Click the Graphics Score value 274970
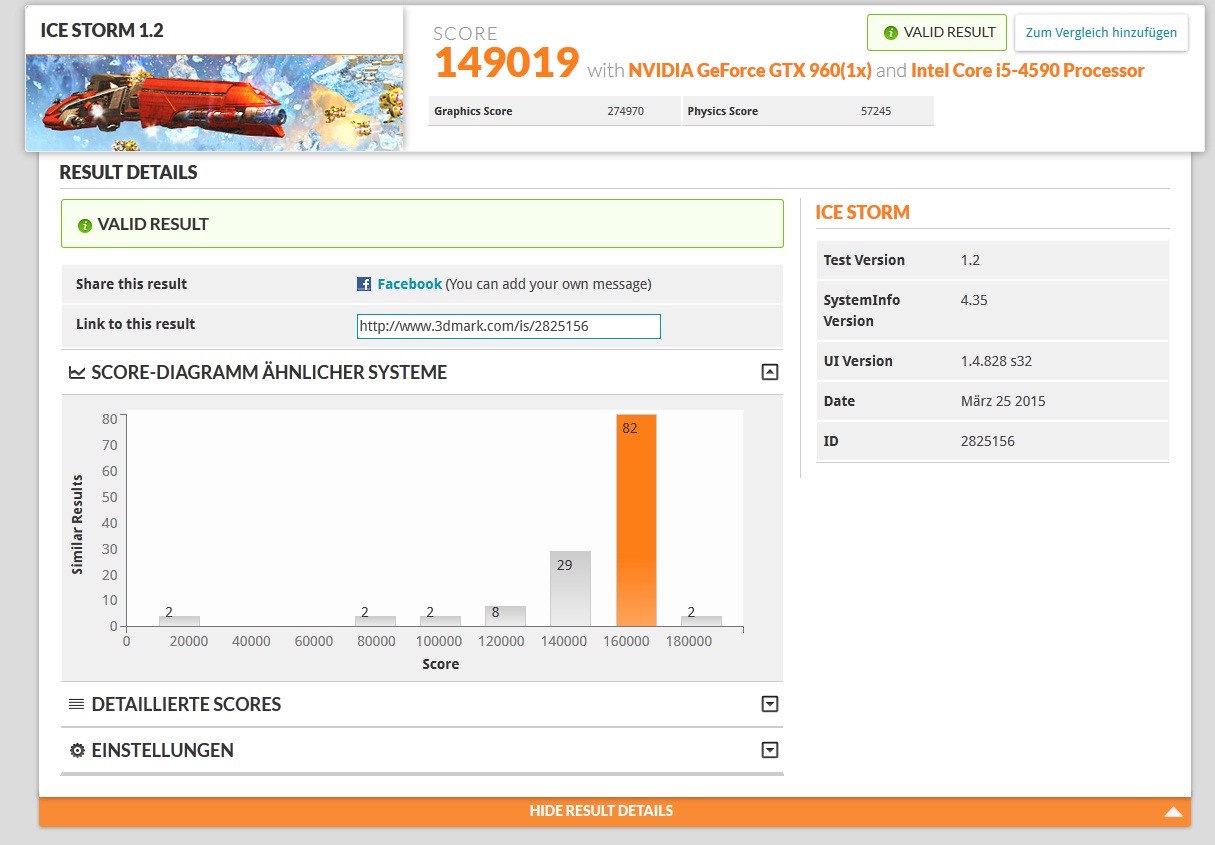 click(x=625, y=111)
